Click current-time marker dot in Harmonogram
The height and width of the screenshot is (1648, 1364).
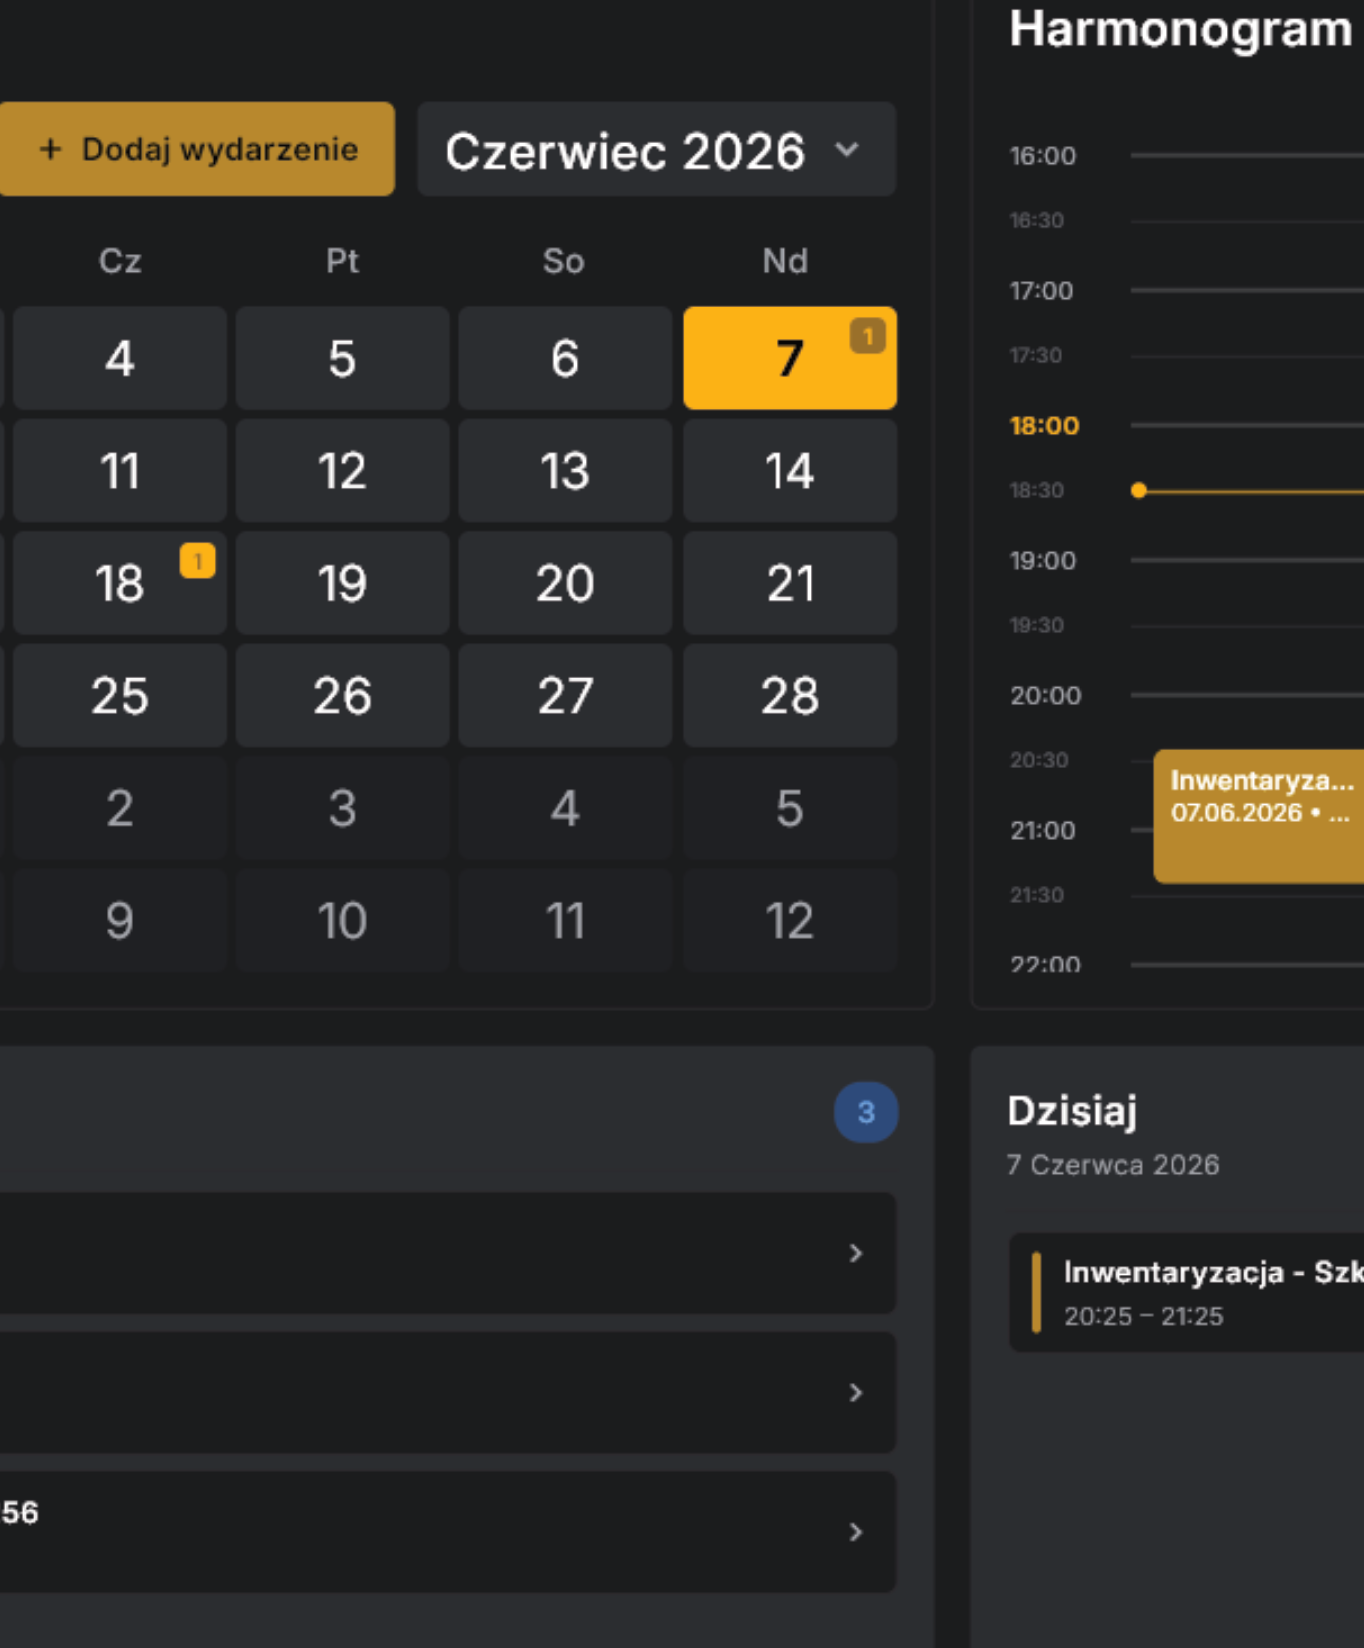point(1138,490)
